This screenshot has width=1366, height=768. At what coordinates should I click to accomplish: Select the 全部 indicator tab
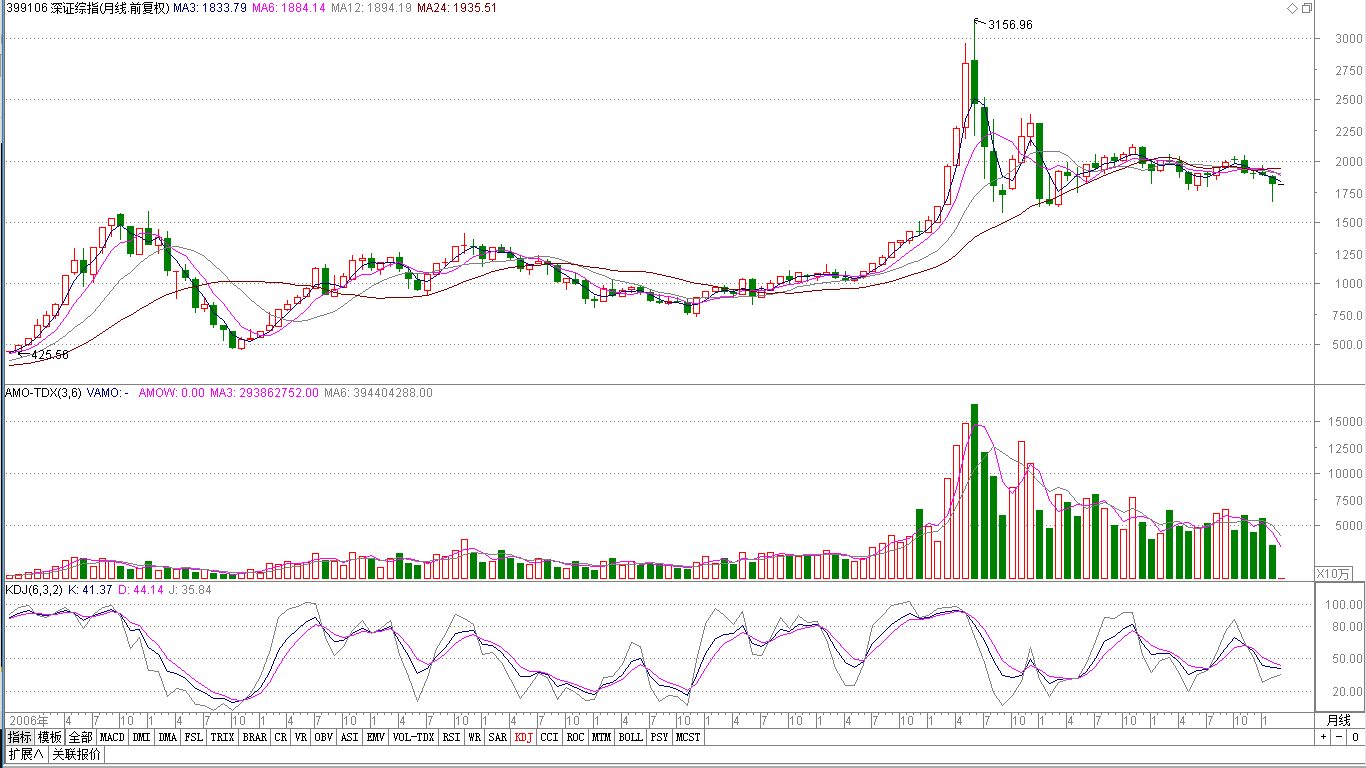pyautogui.click(x=81, y=737)
